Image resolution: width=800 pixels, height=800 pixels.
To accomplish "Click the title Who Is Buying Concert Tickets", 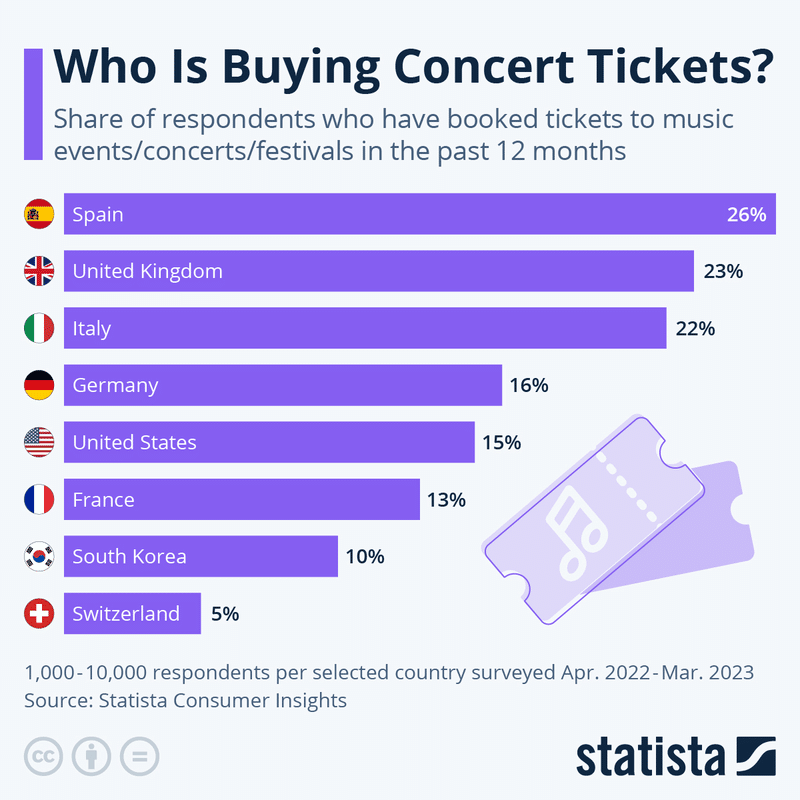I will (414, 67).
